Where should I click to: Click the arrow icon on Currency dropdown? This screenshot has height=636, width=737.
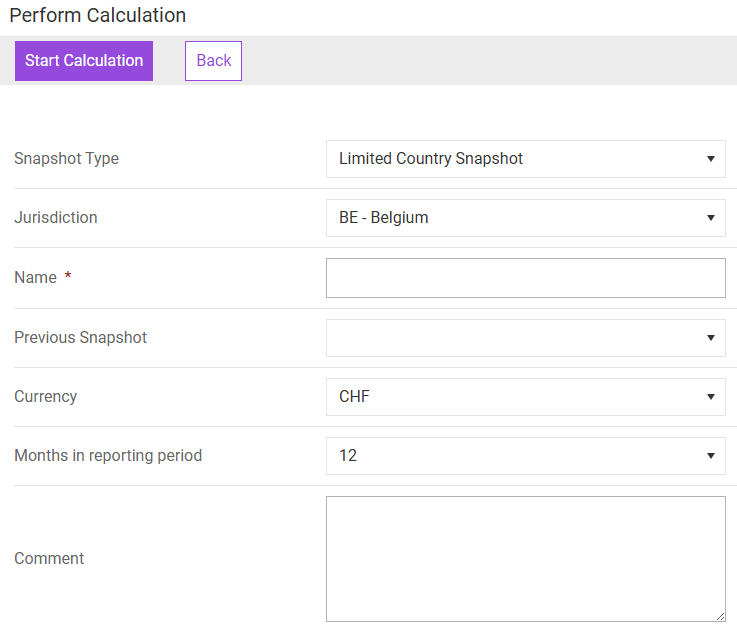tap(710, 397)
